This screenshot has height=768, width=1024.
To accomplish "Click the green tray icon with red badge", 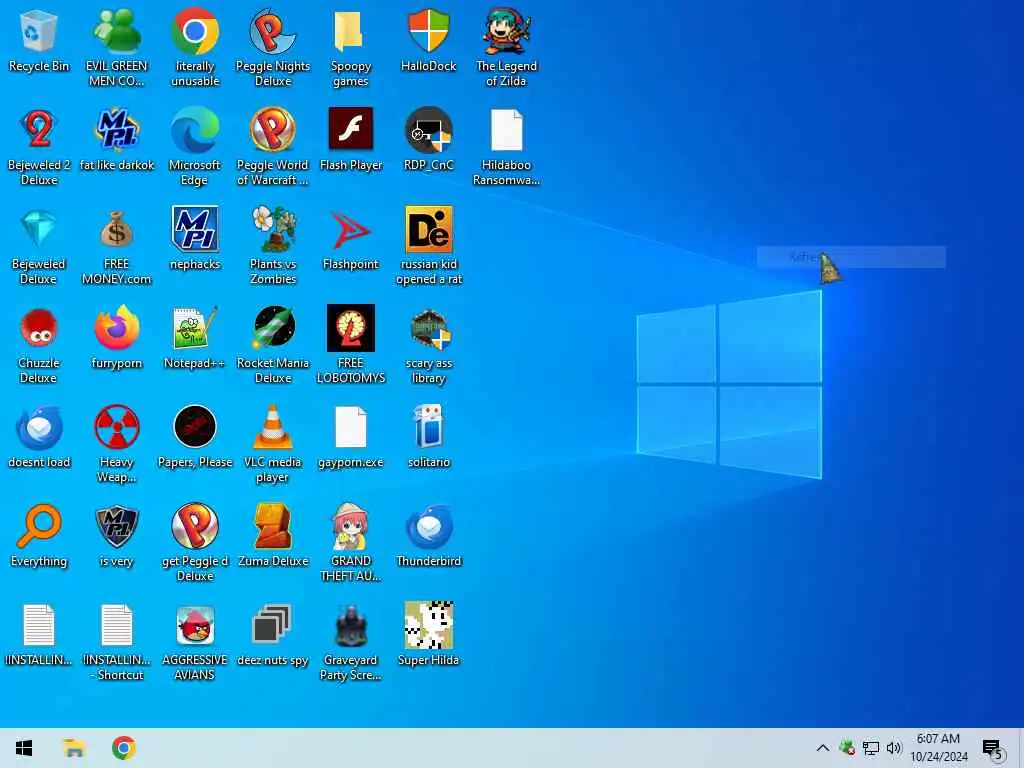I will (x=847, y=748).
